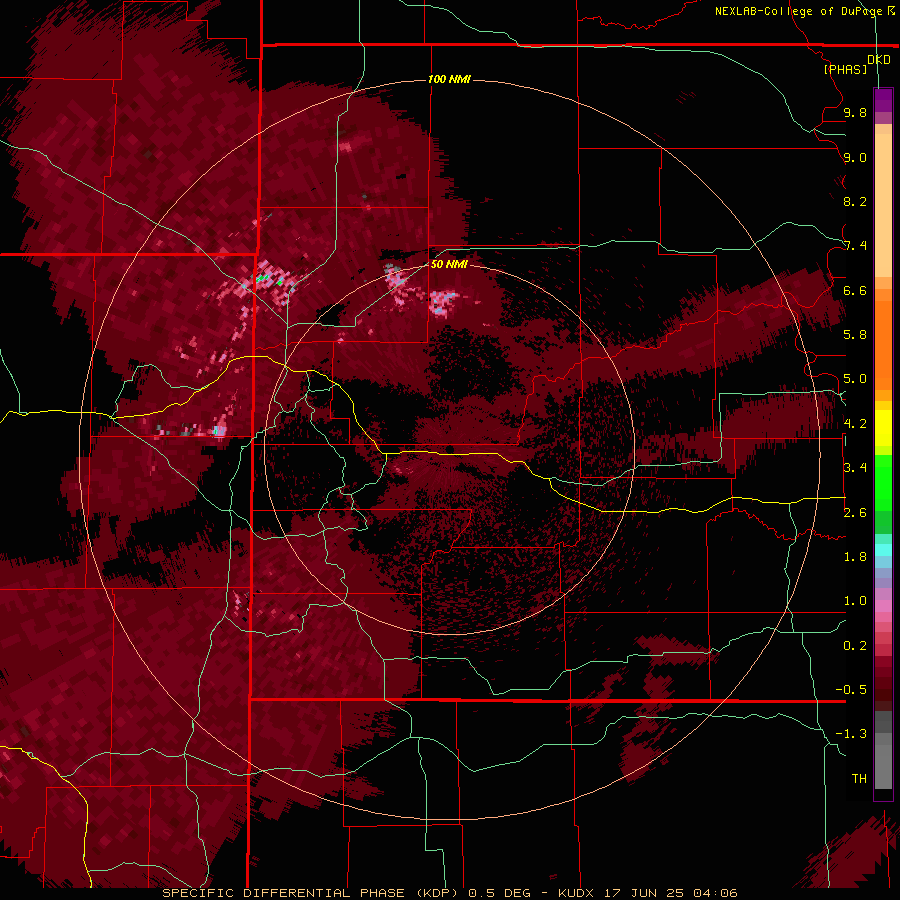
Task: Pick the cyan segment of the color bar
Action: tap(883, 550)
